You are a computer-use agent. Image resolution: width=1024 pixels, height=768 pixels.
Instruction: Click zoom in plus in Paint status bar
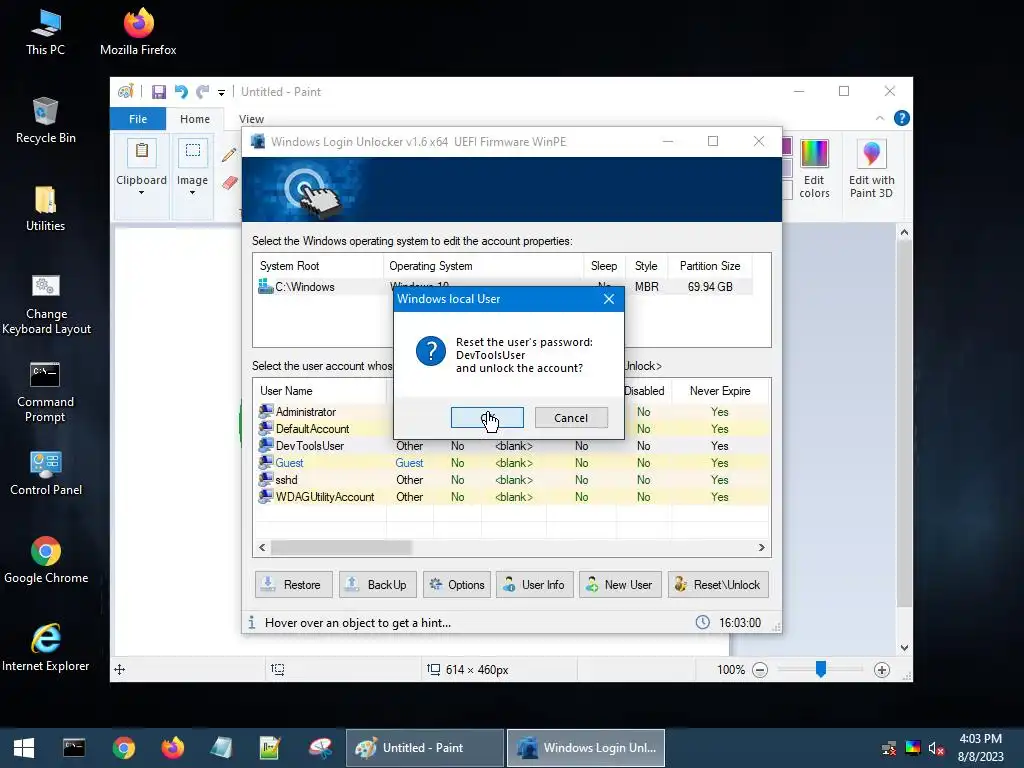coord(882,670)
